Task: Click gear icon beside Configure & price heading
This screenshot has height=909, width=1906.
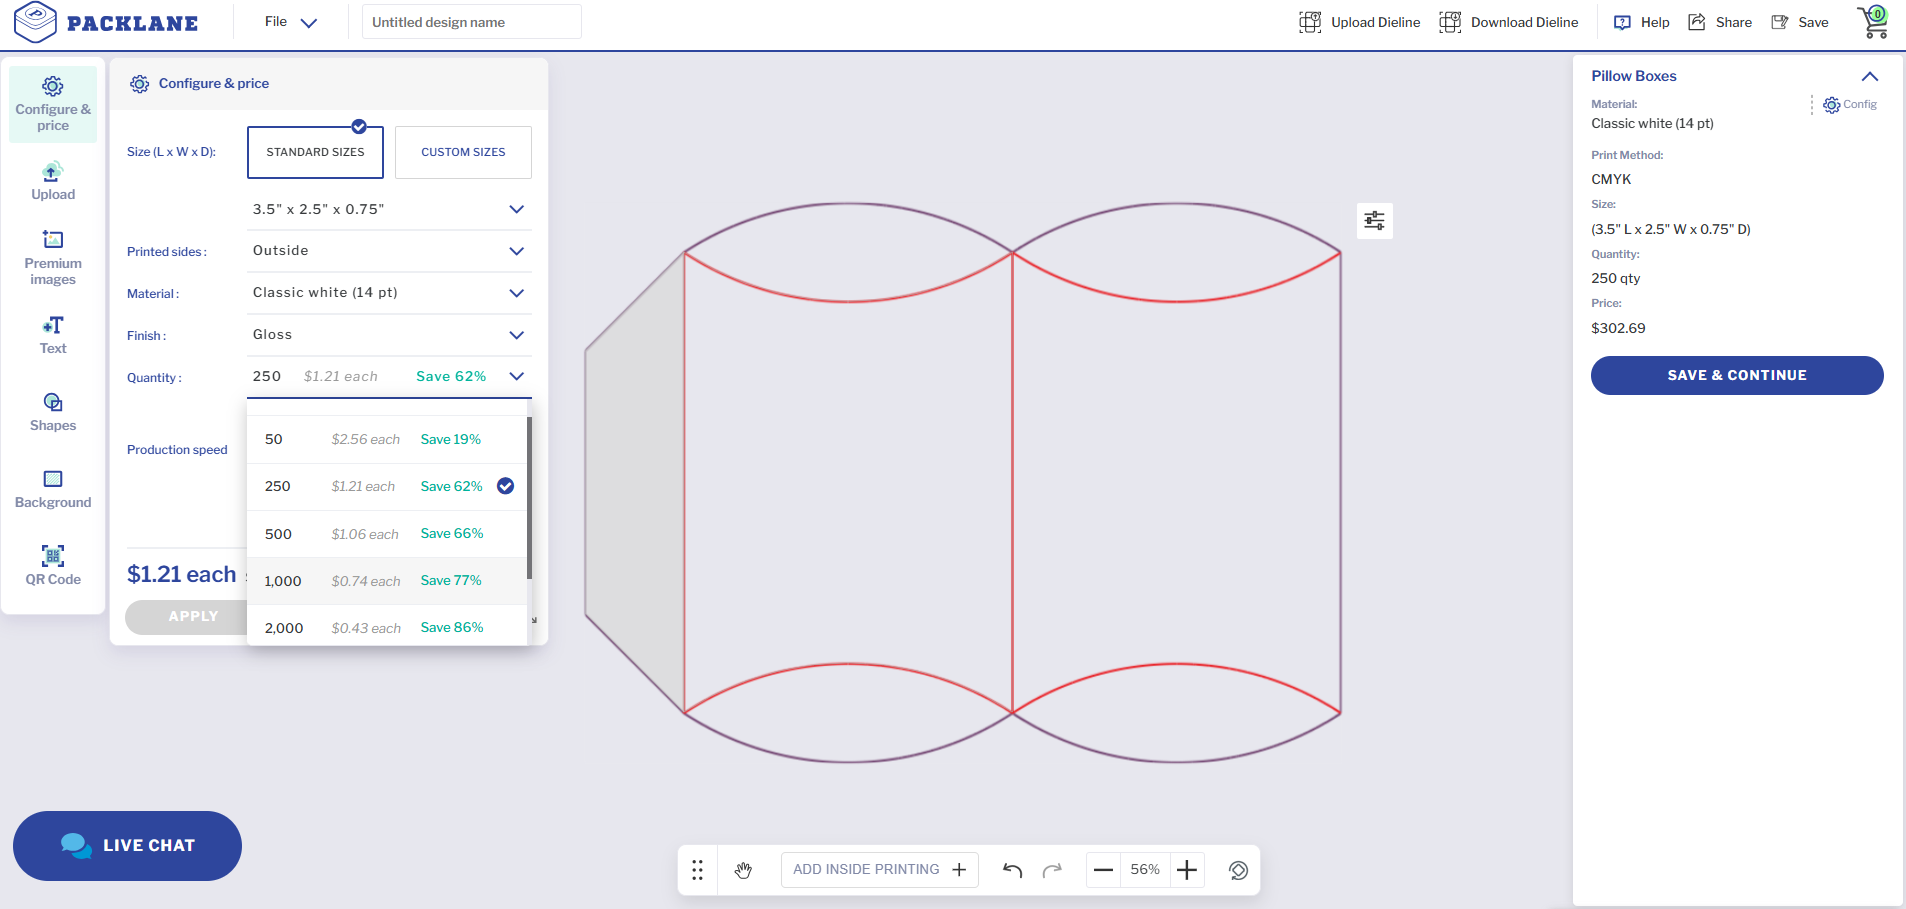Action: coord(140,84)
